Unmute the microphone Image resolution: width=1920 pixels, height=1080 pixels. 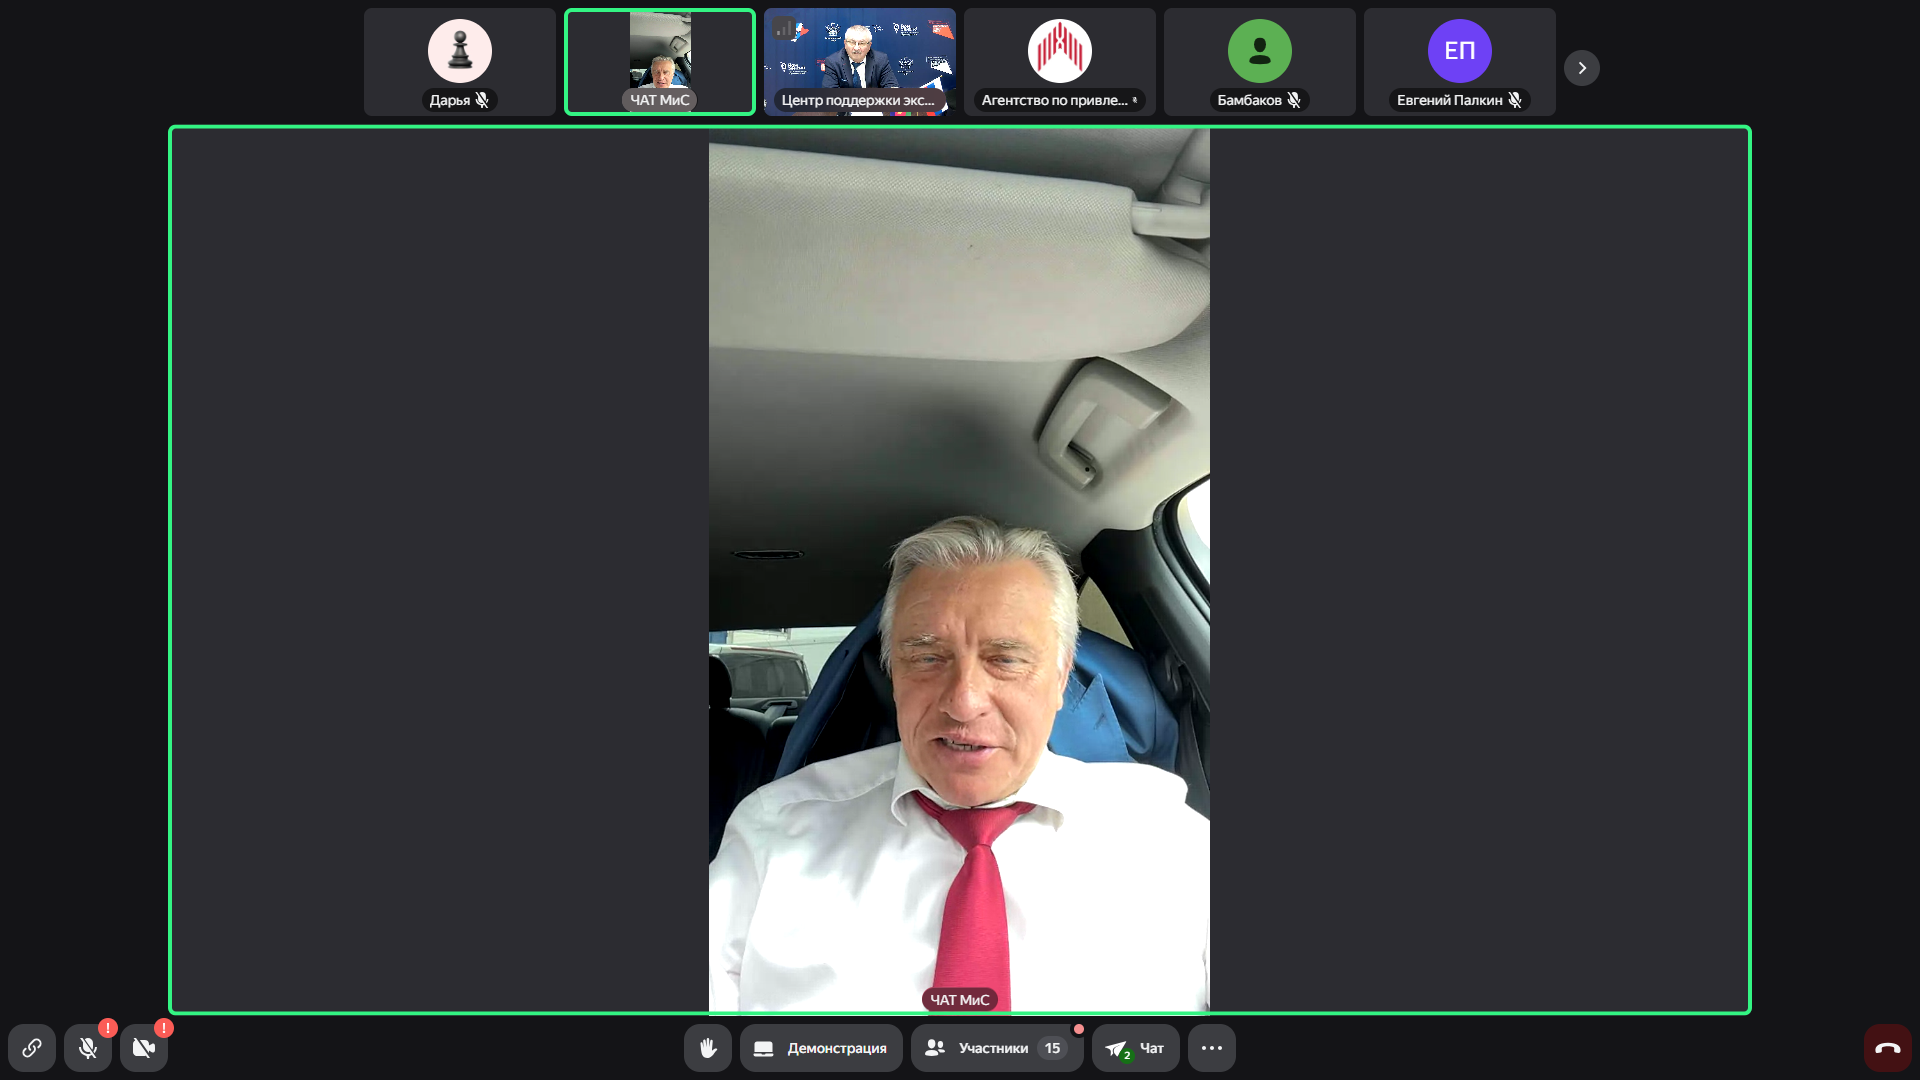pyautogui.click(x=88, y=1048)
